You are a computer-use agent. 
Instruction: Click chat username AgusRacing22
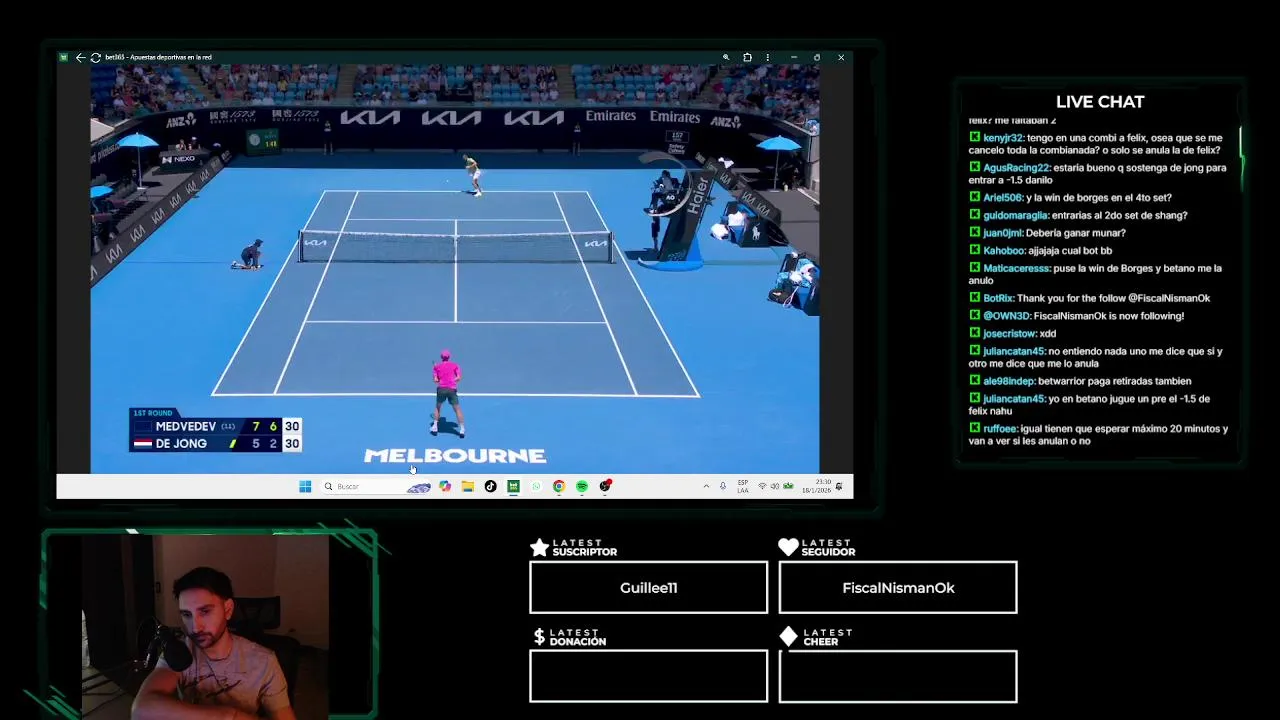pos(1016,168)
